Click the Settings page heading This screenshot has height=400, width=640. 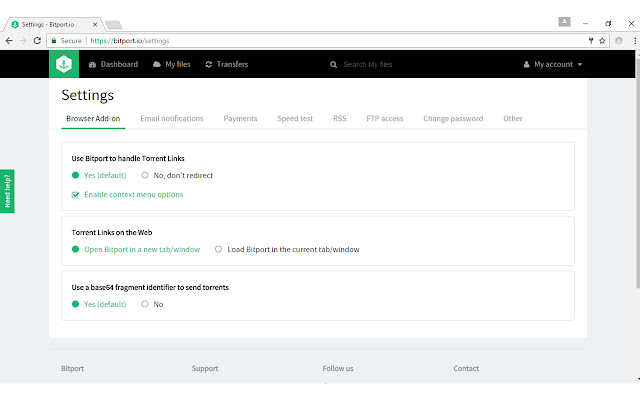[88, 95]
